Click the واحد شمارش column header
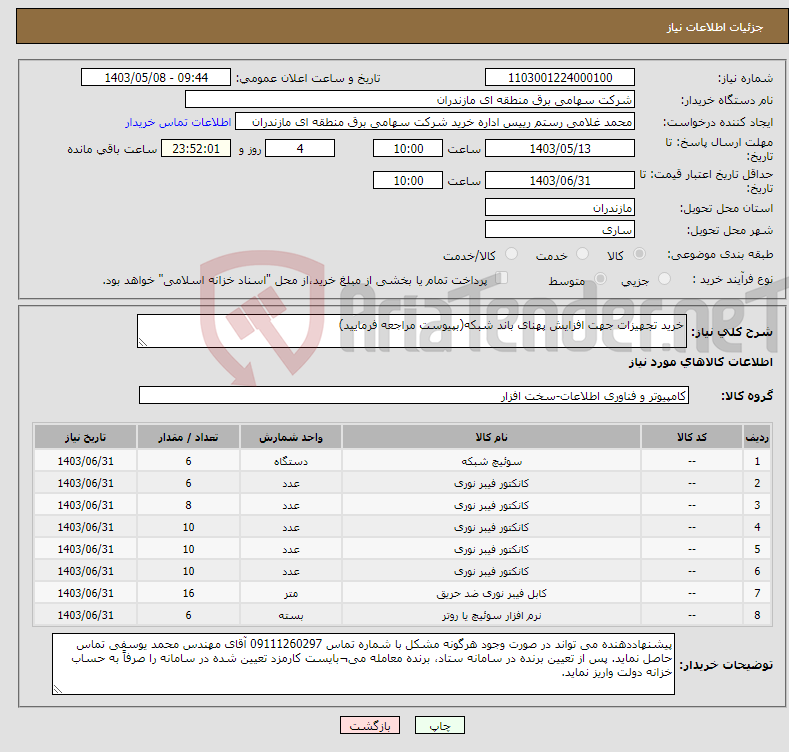Screen dimensions: 789x752 291,437
